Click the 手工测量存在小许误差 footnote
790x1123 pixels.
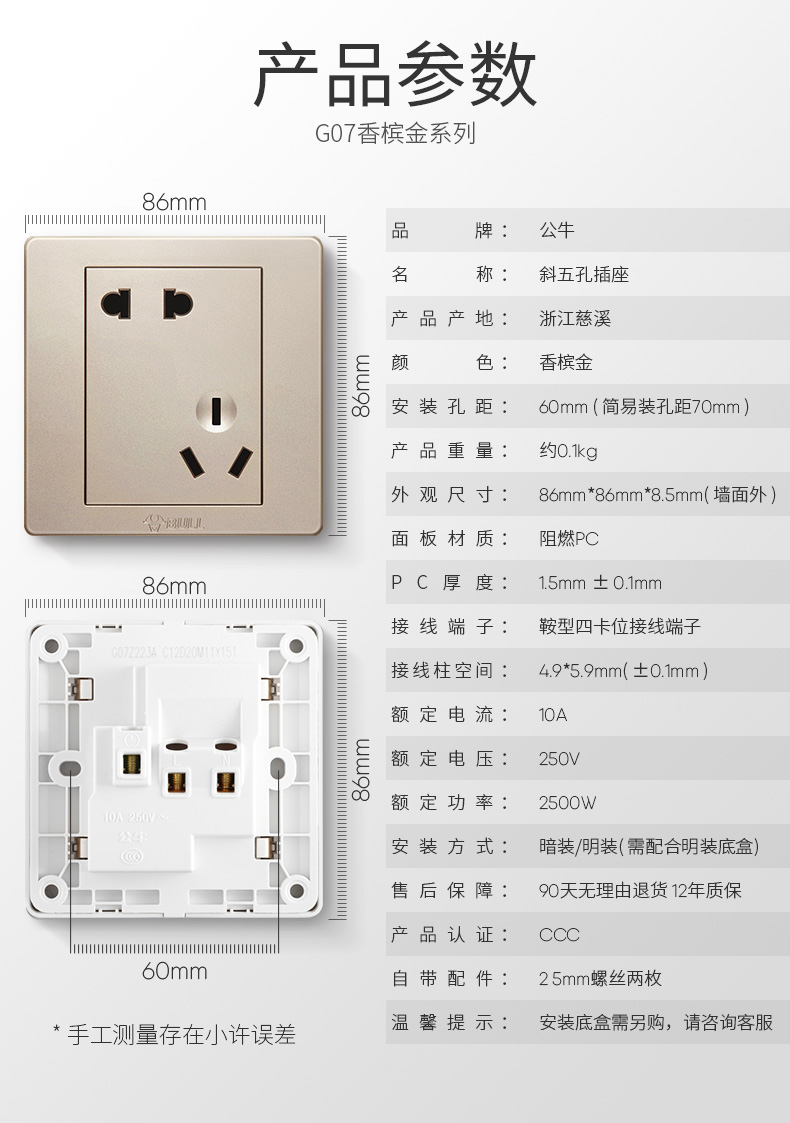tap(174, 1034)
